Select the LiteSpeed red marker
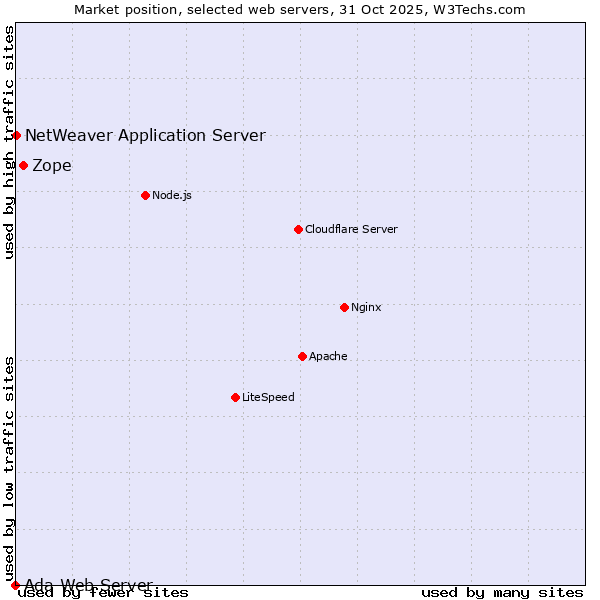 (x=235, y=397)
